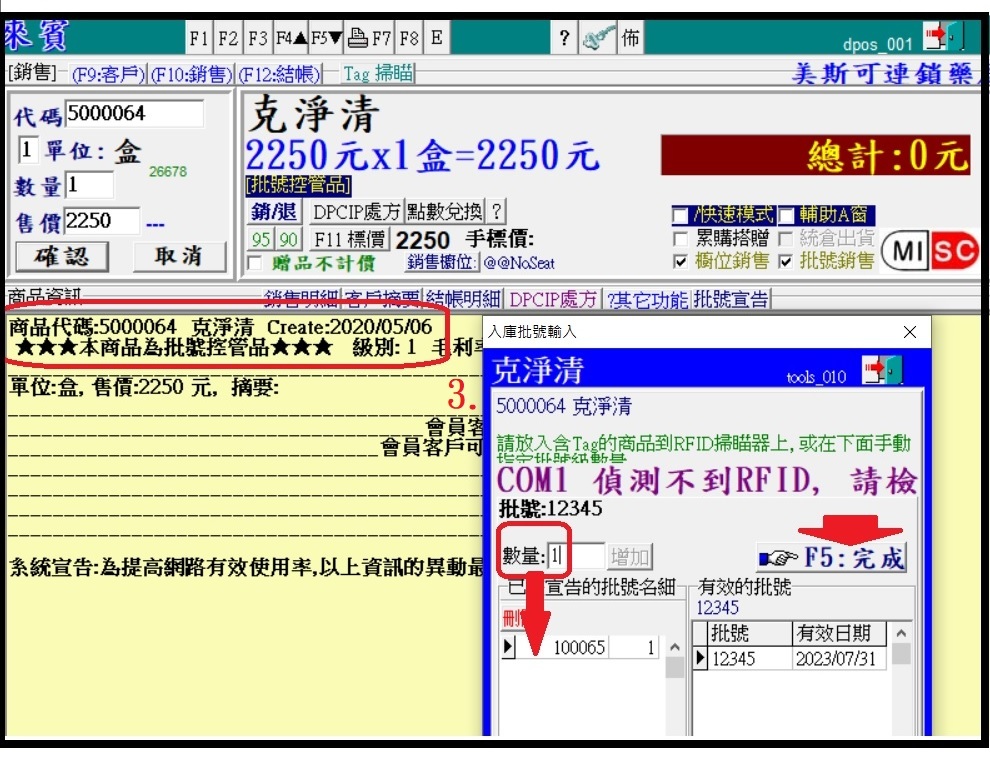
Task: Switch to the 銷售明細 tab
Action: click(301, 299)
